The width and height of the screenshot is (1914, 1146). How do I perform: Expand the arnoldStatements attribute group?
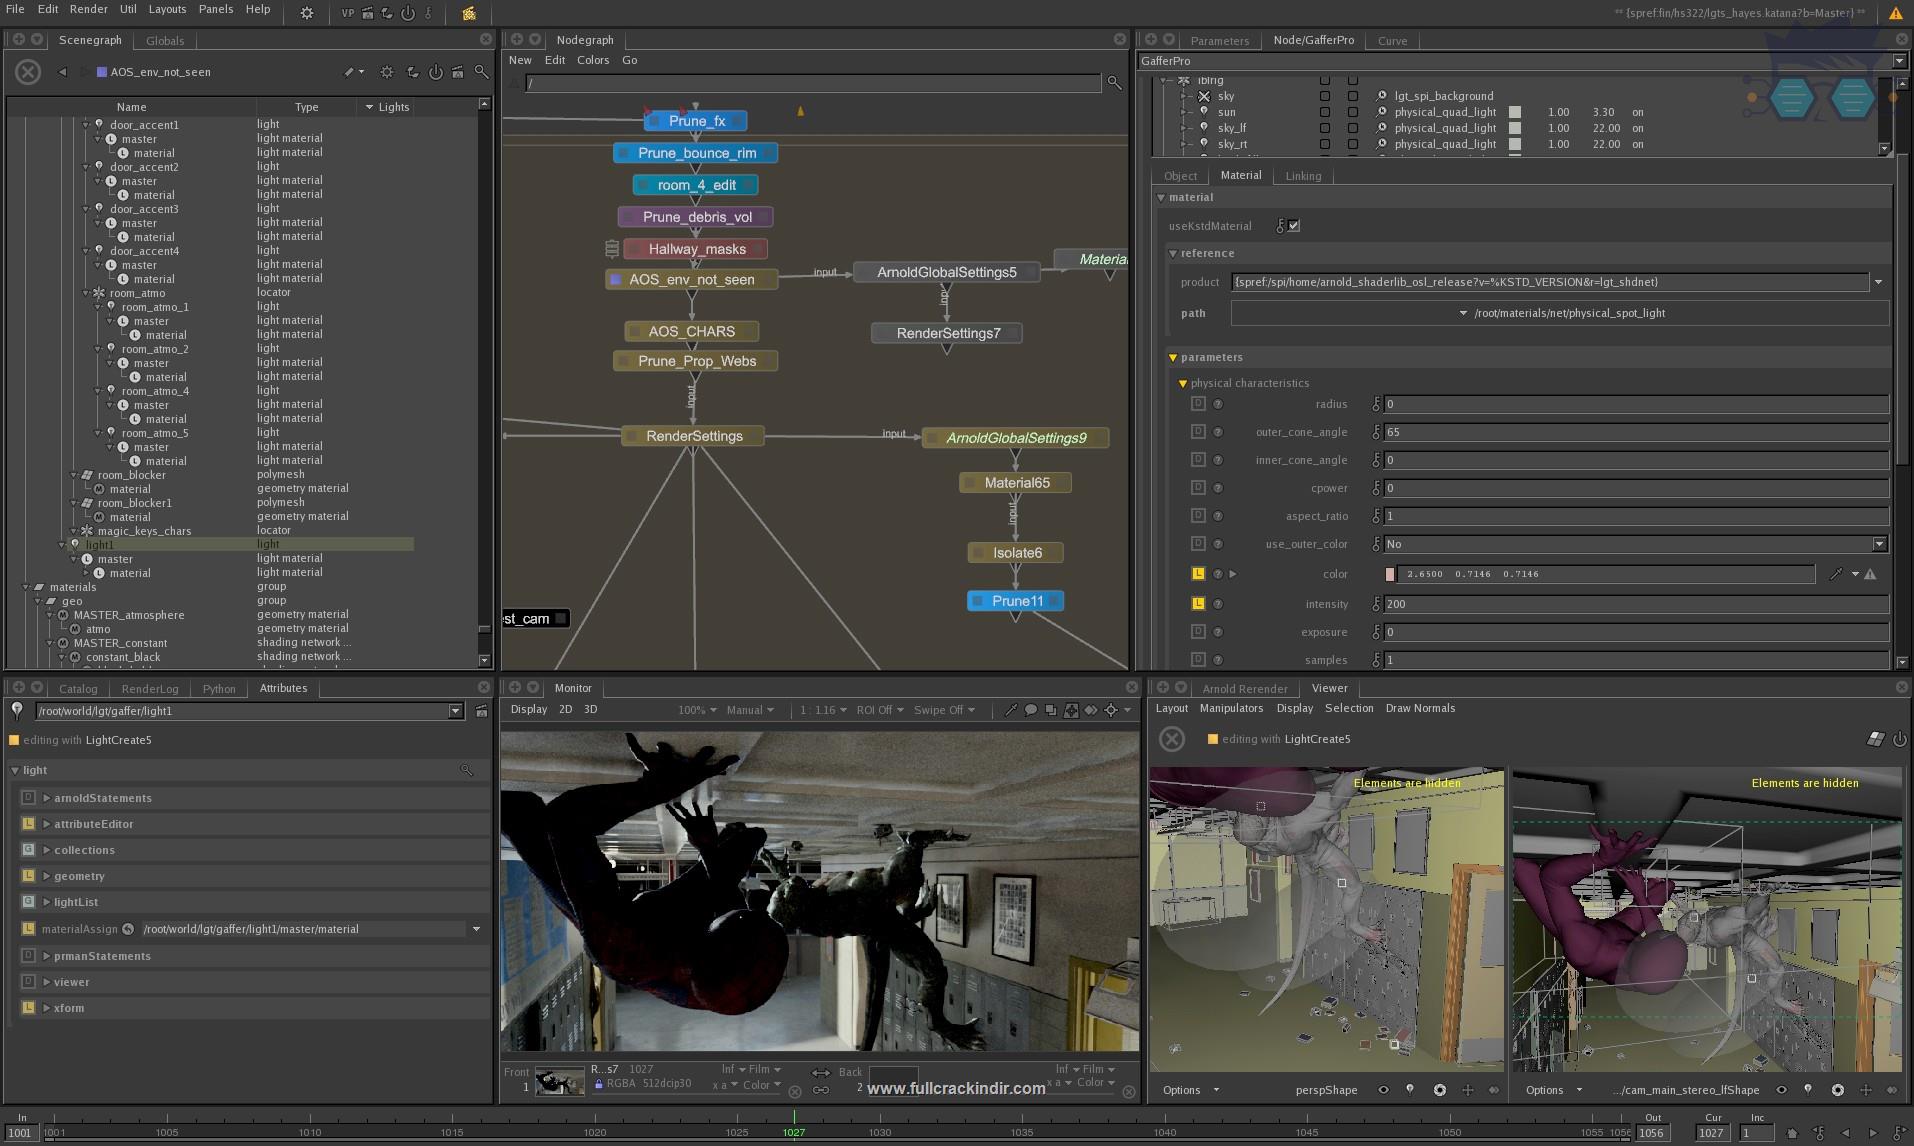coord(47,798)
